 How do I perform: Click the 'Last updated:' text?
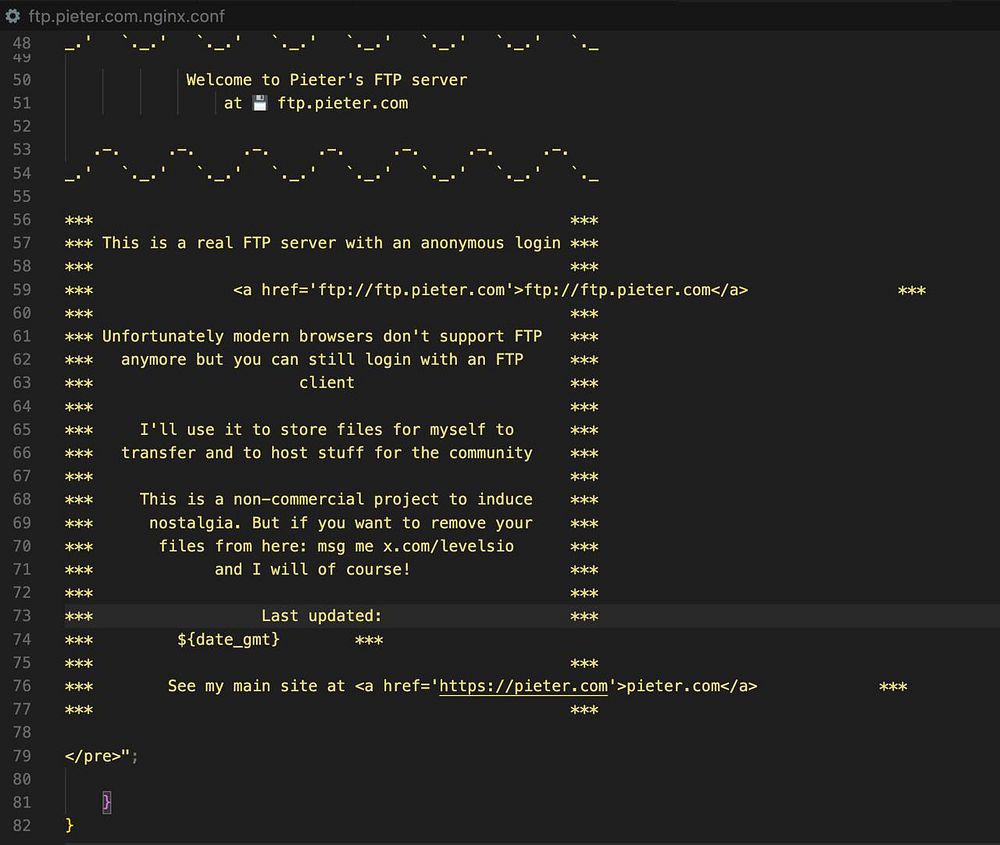pyautogui.click(x=321, y=616)
